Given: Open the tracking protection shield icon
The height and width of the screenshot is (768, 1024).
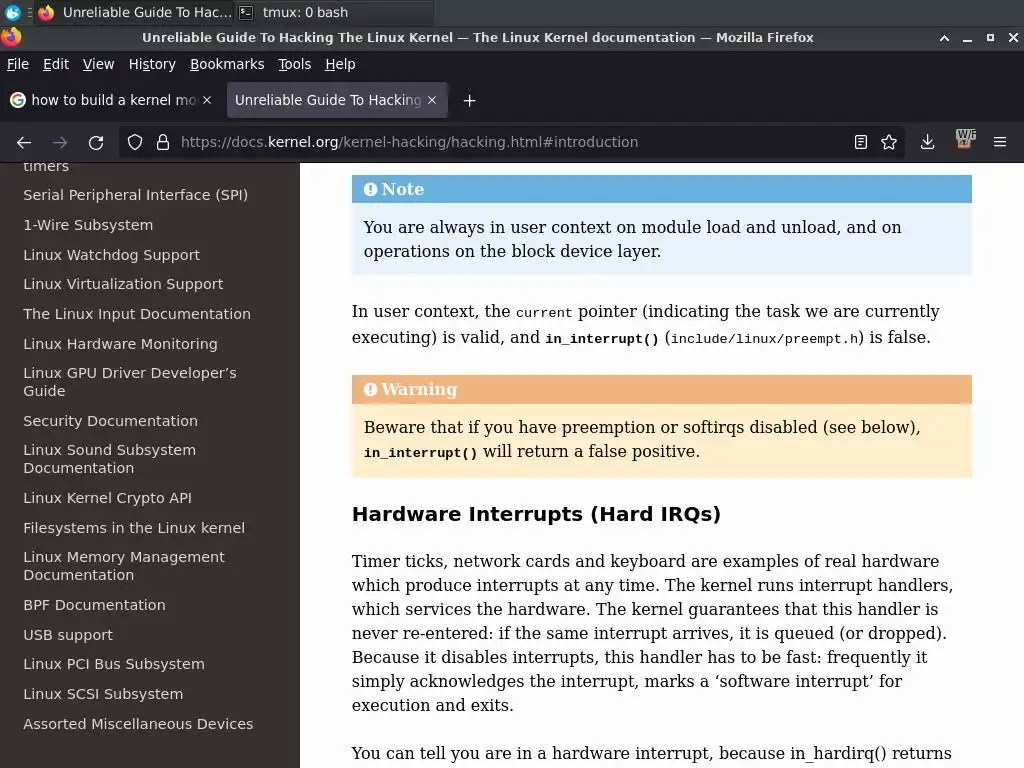Looking at the screenshot, I should [x=135, y=142].
